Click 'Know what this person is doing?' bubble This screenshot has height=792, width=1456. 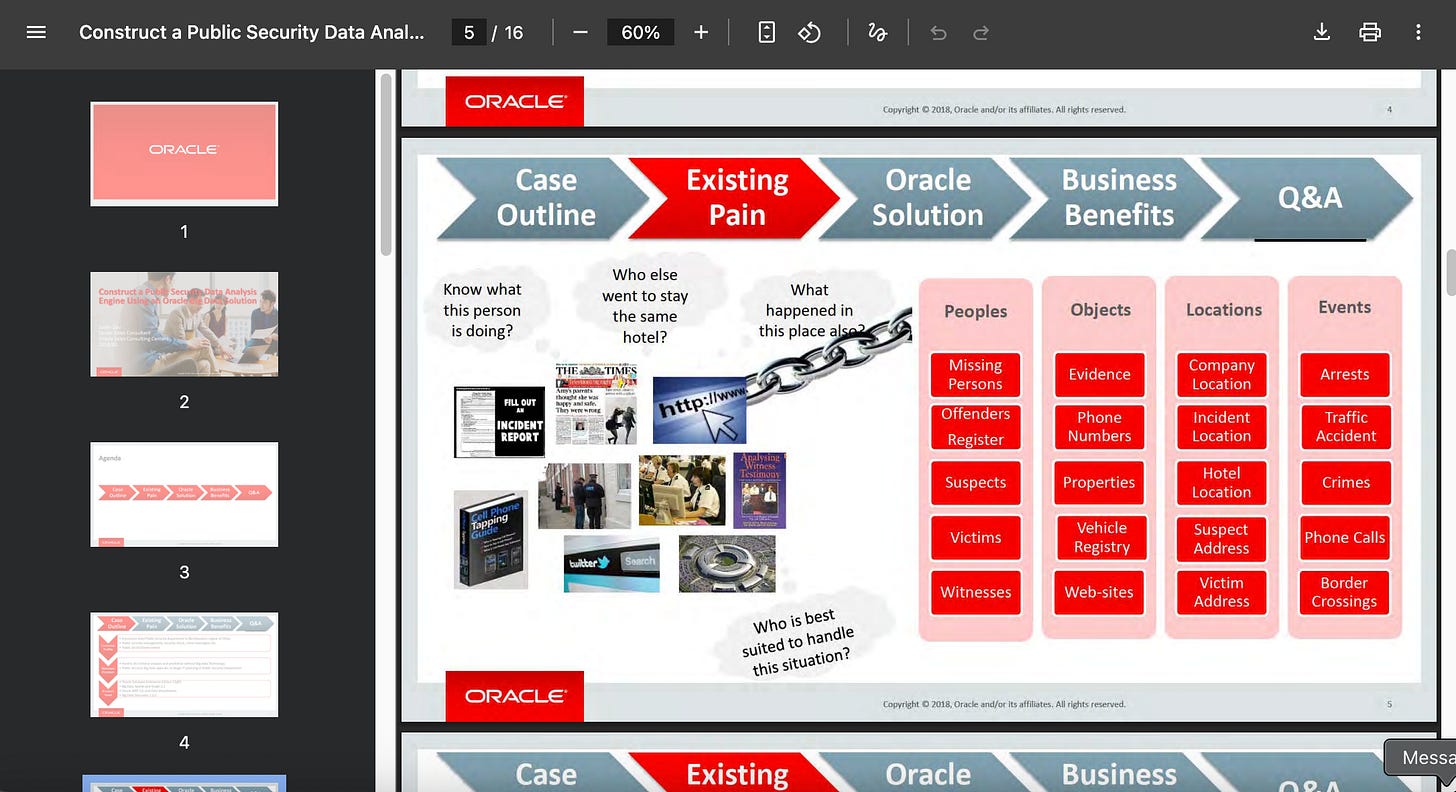click(x=482, y=310)
